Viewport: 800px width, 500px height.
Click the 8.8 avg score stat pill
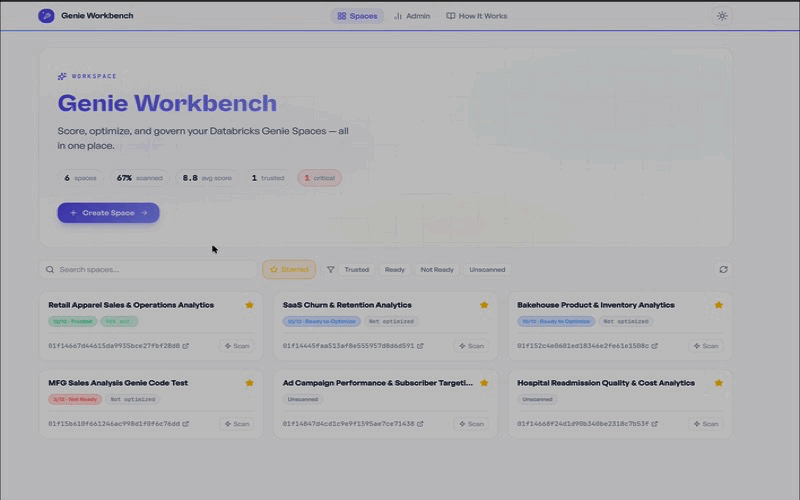(207, 178)
